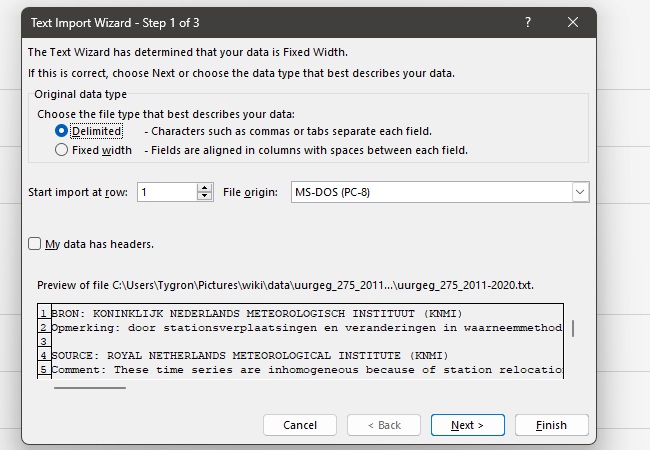The image size is (650, 450).
Task: Increase start import row with up arrow
Action: pos(205,187)
